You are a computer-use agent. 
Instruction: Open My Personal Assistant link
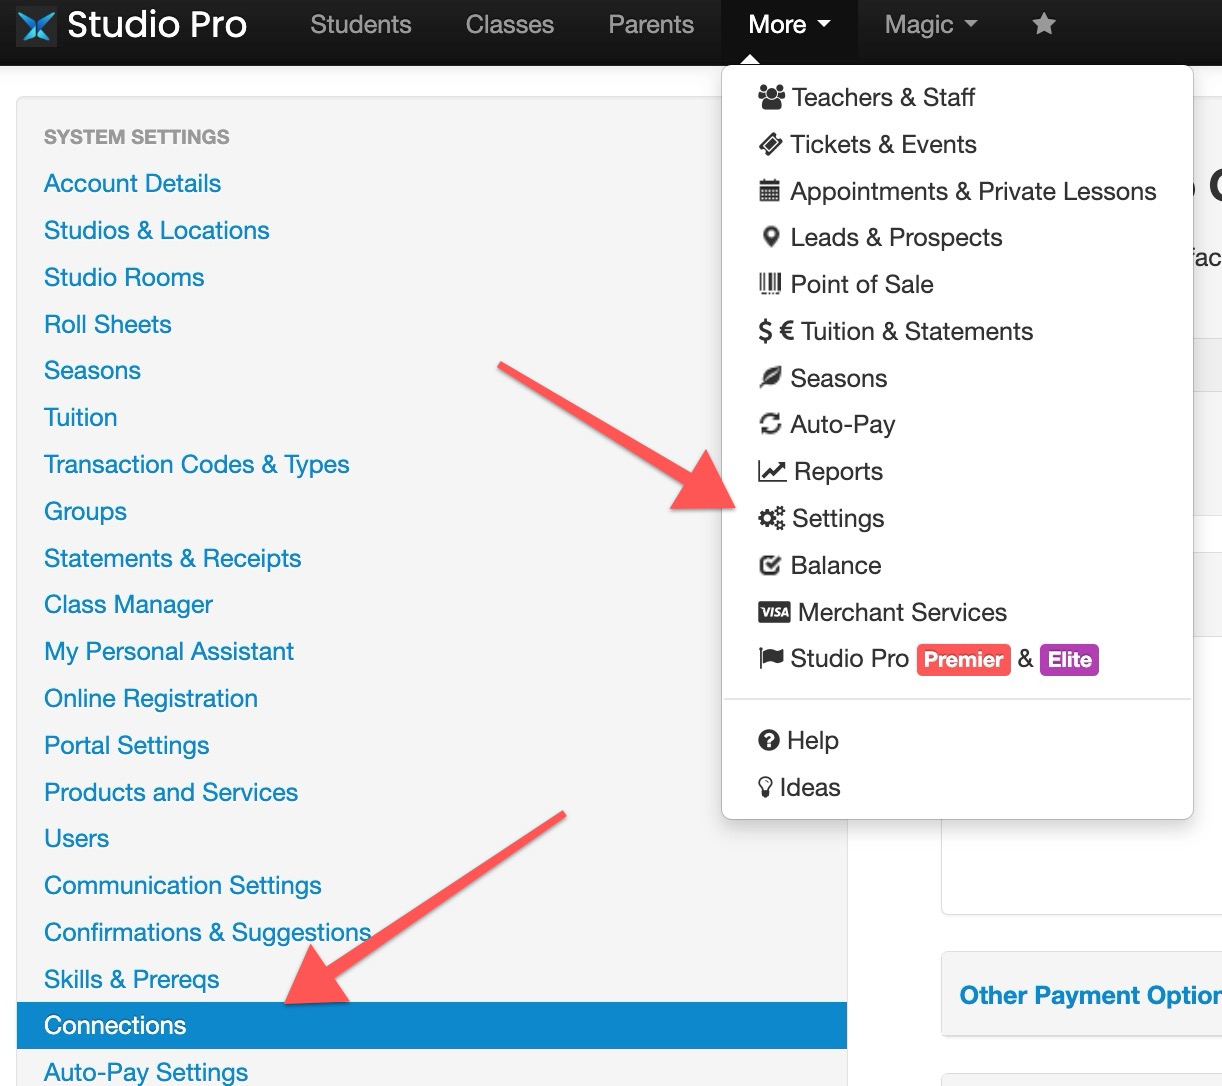click(169, 651)
